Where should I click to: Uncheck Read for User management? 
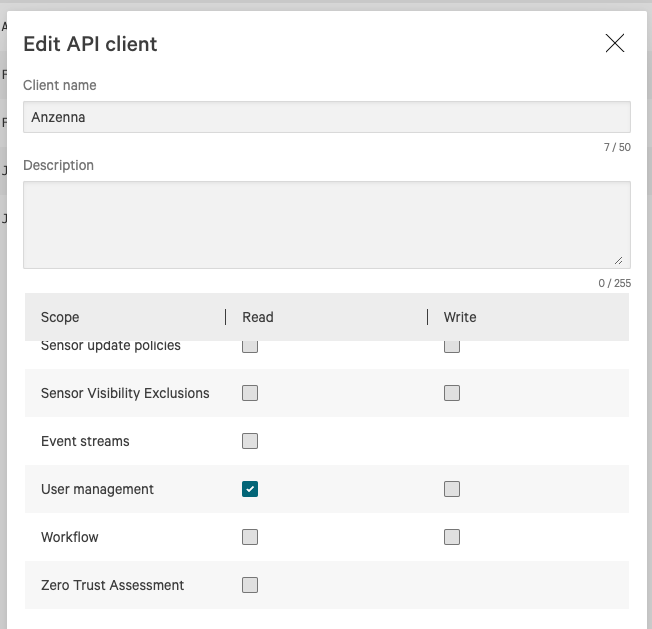pos(250,489)
